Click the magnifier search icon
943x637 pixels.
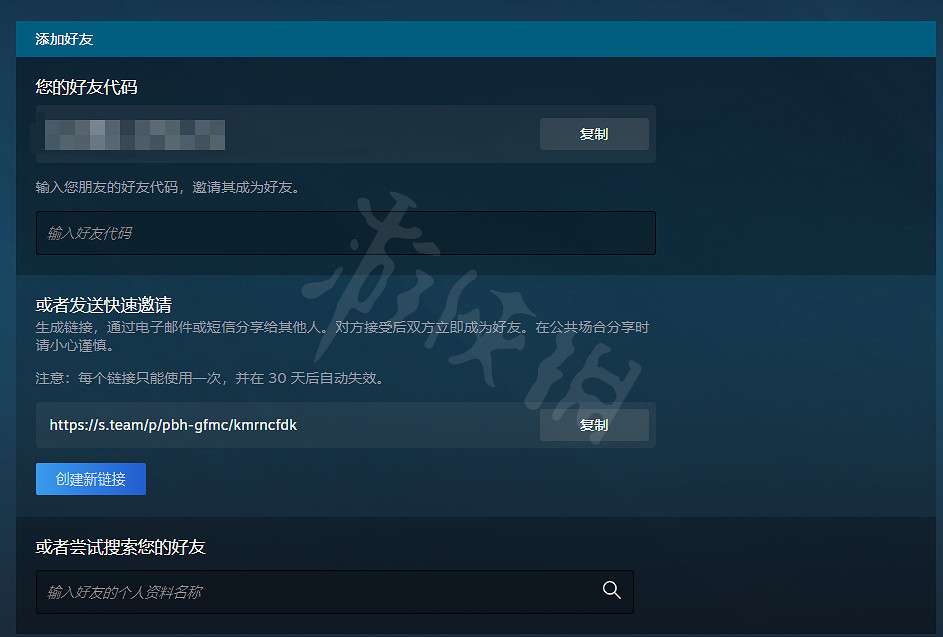pyautogui.click(x=612, y=590)
